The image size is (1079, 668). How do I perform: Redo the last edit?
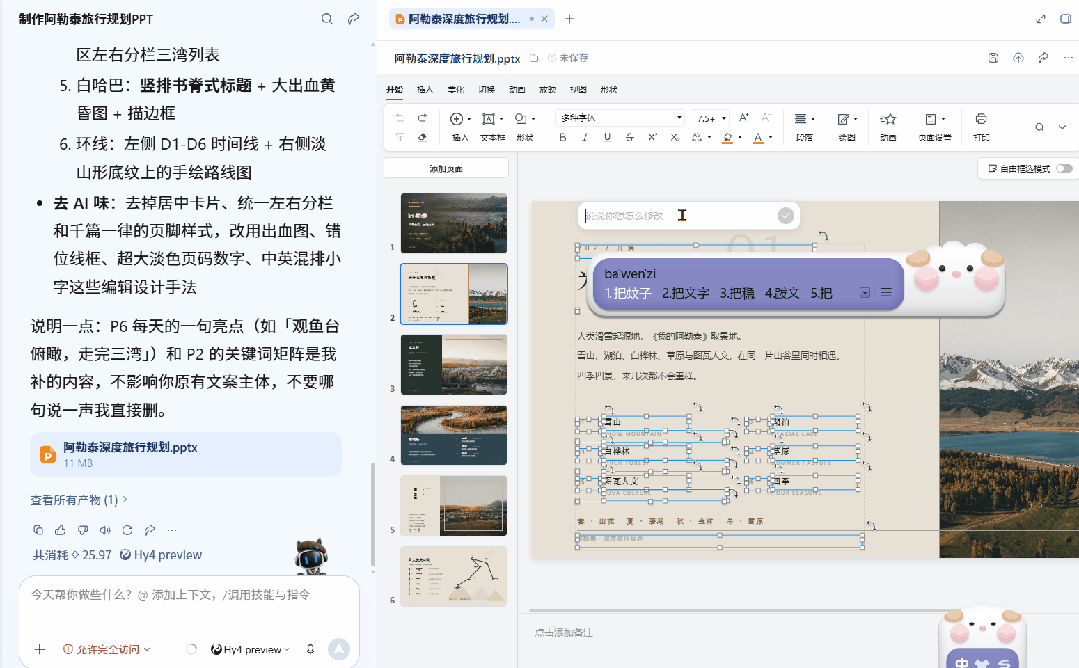tap(423, 118)
